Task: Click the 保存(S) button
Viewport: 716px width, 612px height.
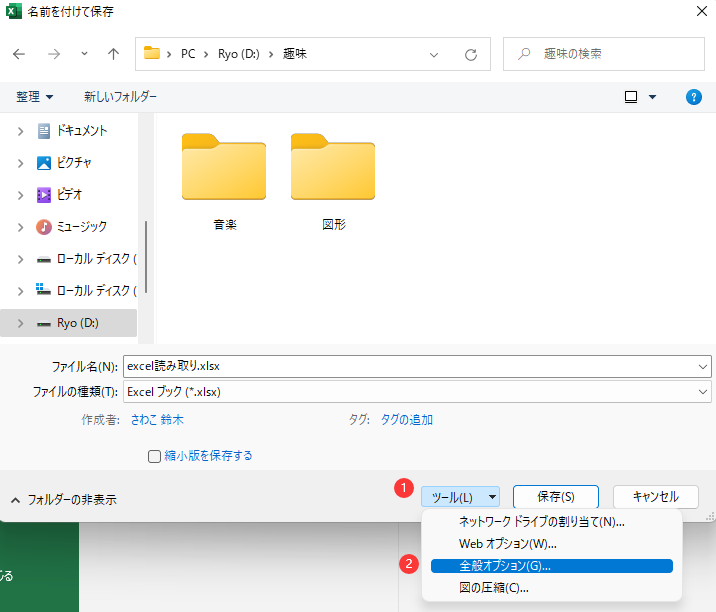Action: pyautogui.click(x=556, y=497)
